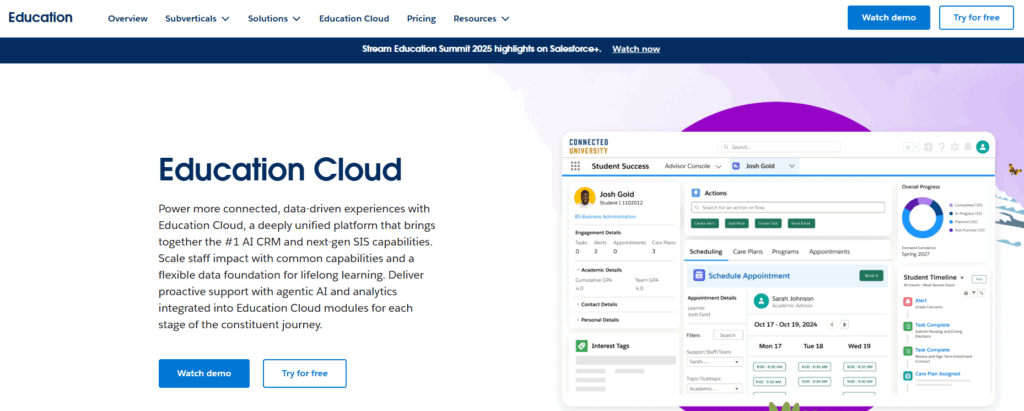Image resolution: width=1024 pixels, height=411 pixels.
Task: Click the Send Email action button
Action: click(801, 223)
